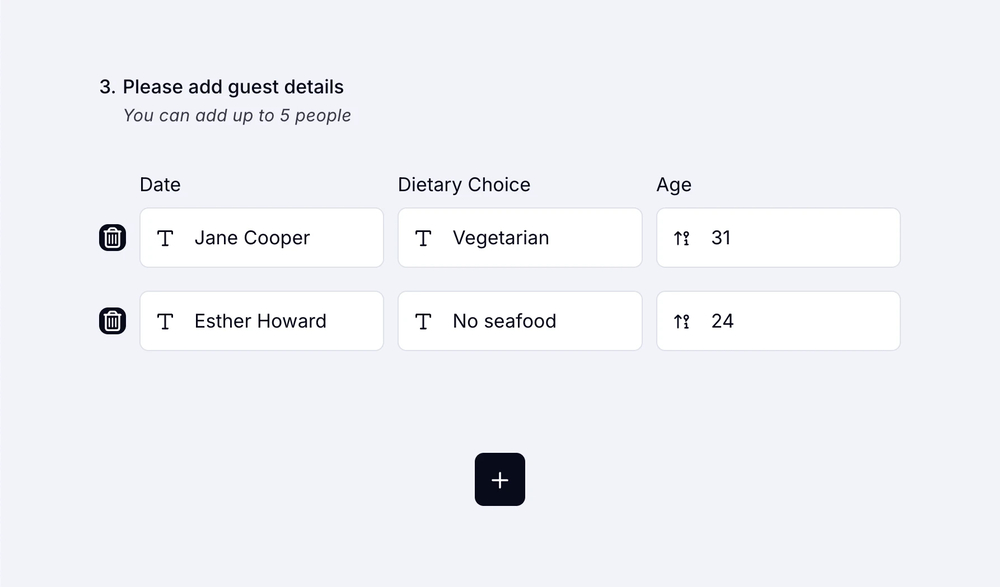Click the delete icon next to Esther Howard's row
The image size is (1000, 587).
point(112,320)
